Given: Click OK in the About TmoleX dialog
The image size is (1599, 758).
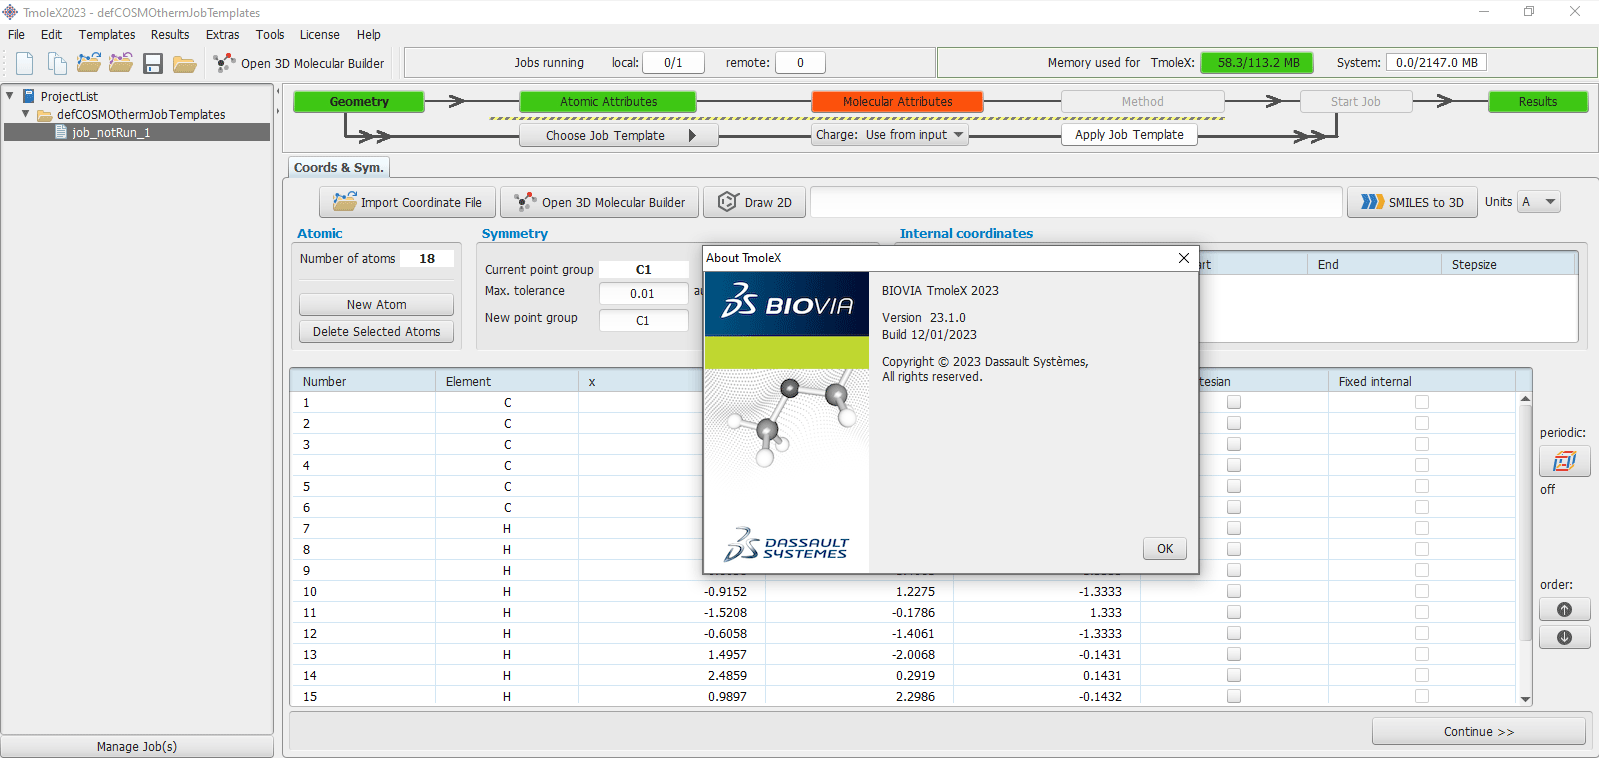Looking at the screenshot, I should tap(1164, 548).
